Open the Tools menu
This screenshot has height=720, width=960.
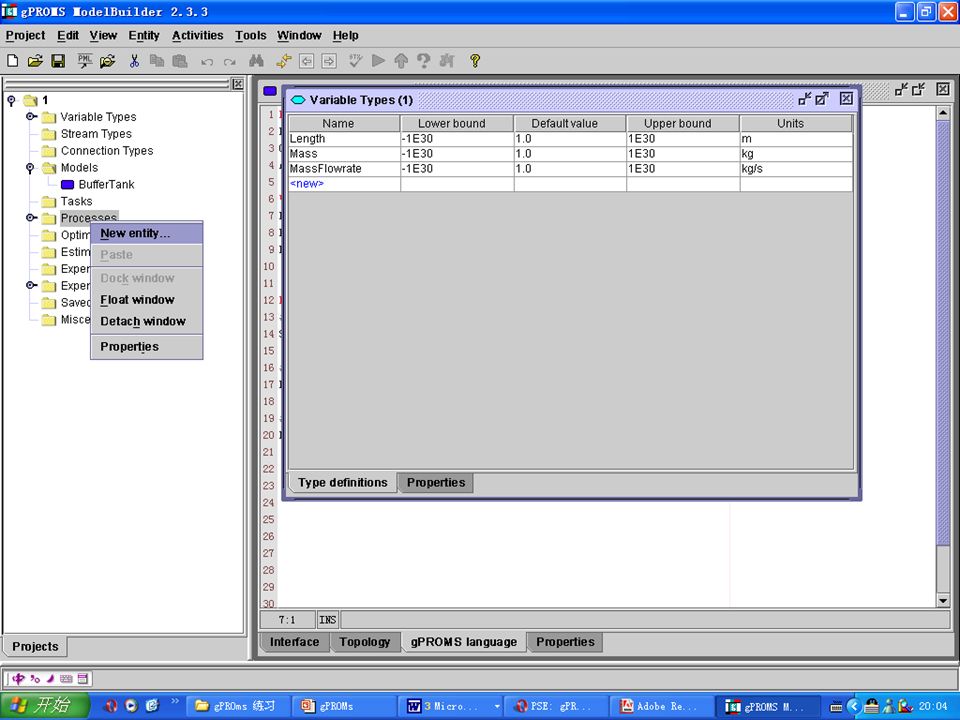point(250,36)
